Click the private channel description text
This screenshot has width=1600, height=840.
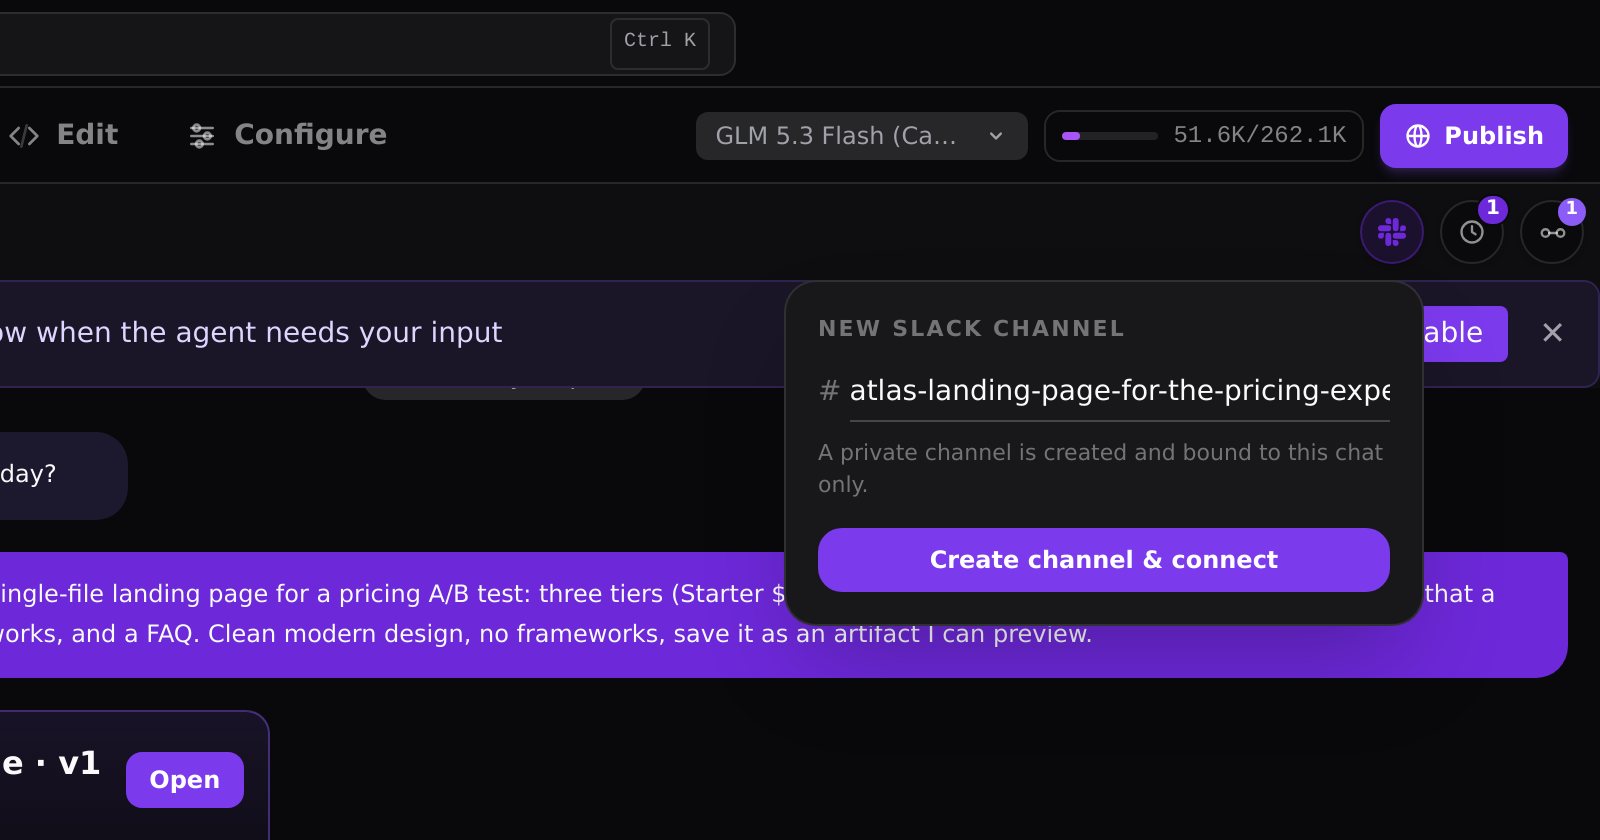click(x=1100, y=468)
